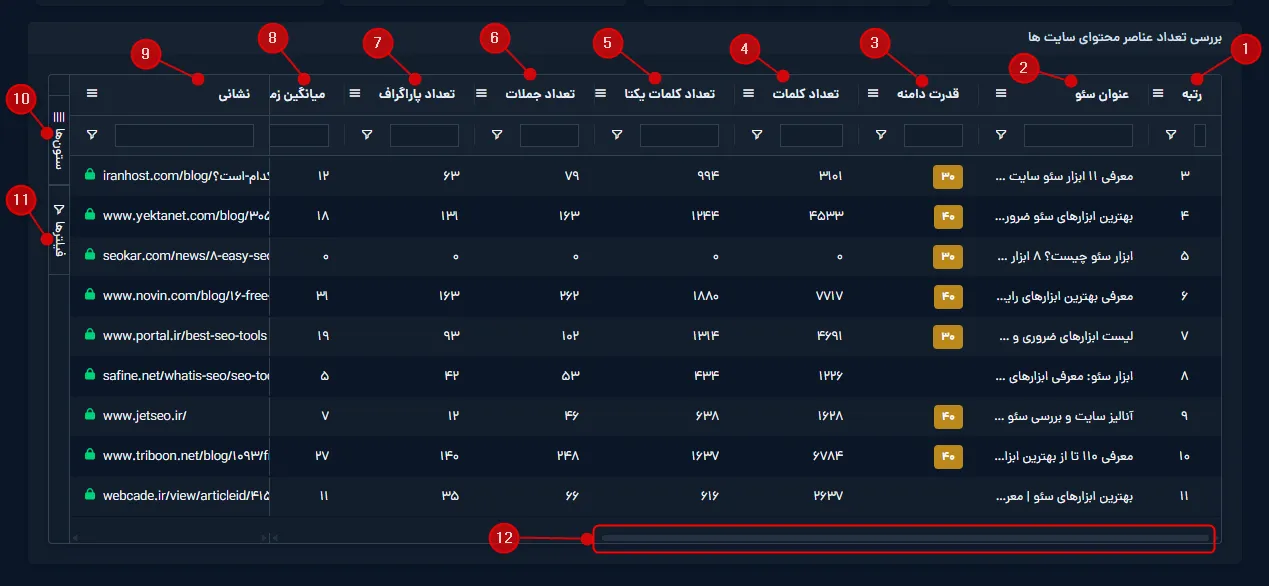Click the filter funnel under تعداد پاراگراف

coord(367,134)
